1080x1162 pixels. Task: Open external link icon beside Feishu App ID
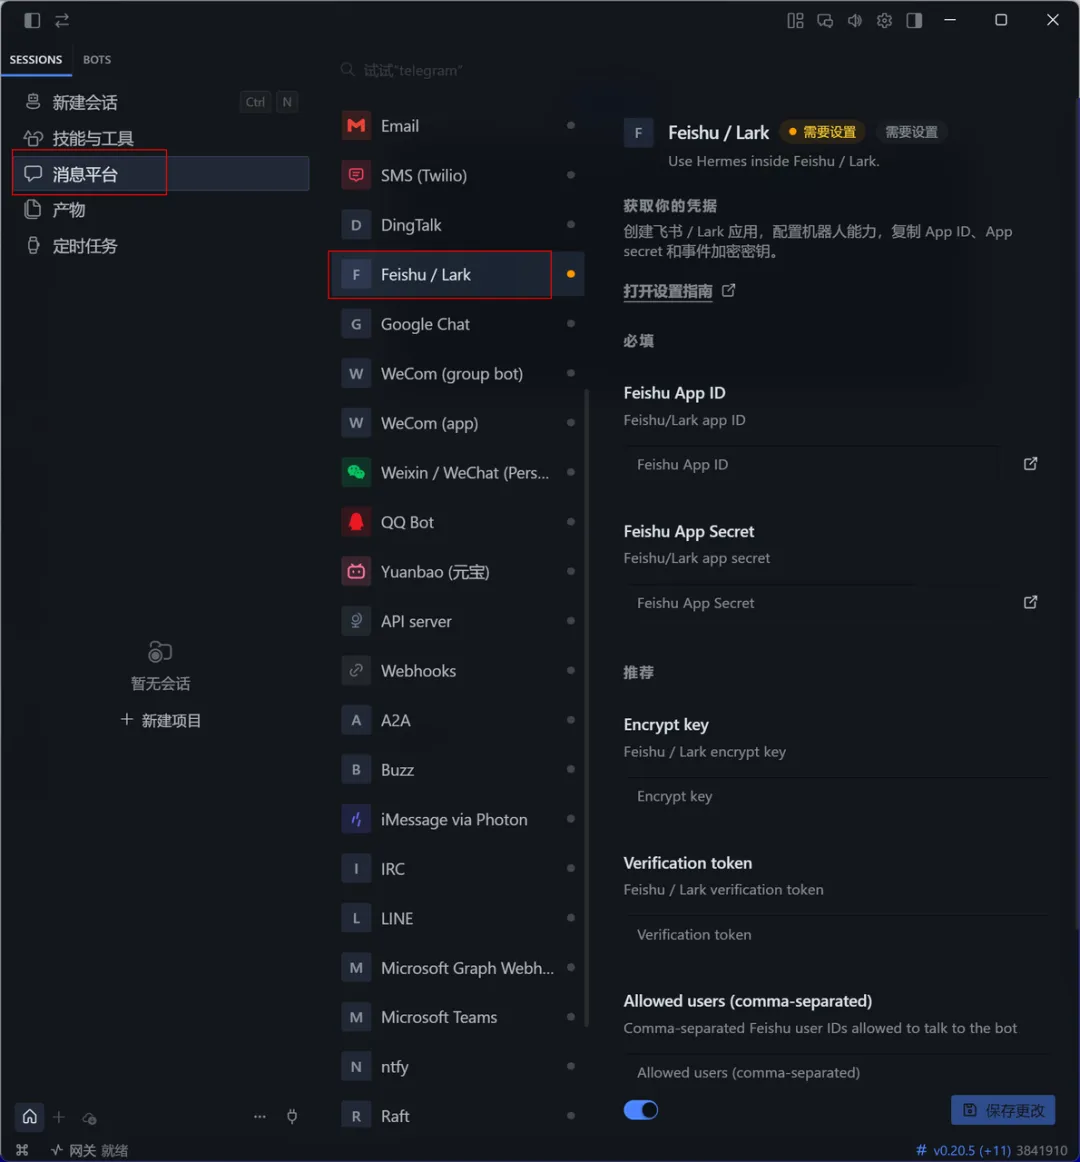point(1030,464)
